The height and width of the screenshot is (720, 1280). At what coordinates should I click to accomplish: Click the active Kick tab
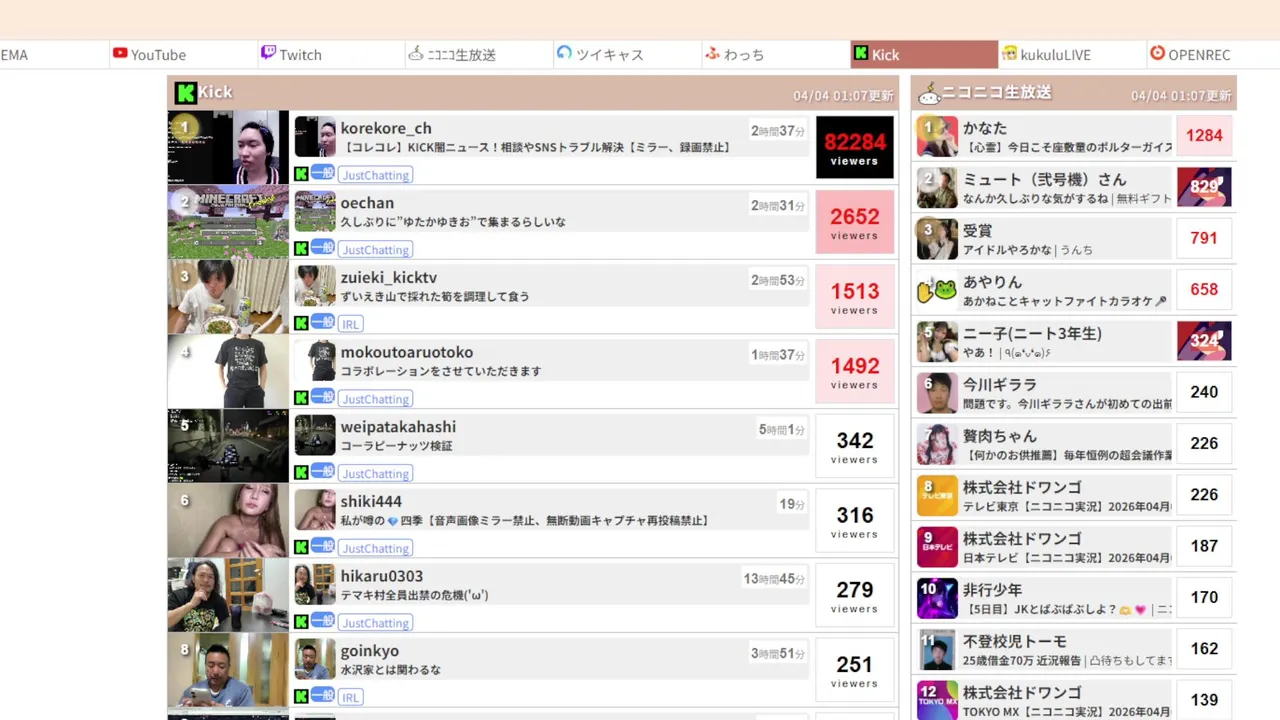pyautogui.click(x=924, y=54)
